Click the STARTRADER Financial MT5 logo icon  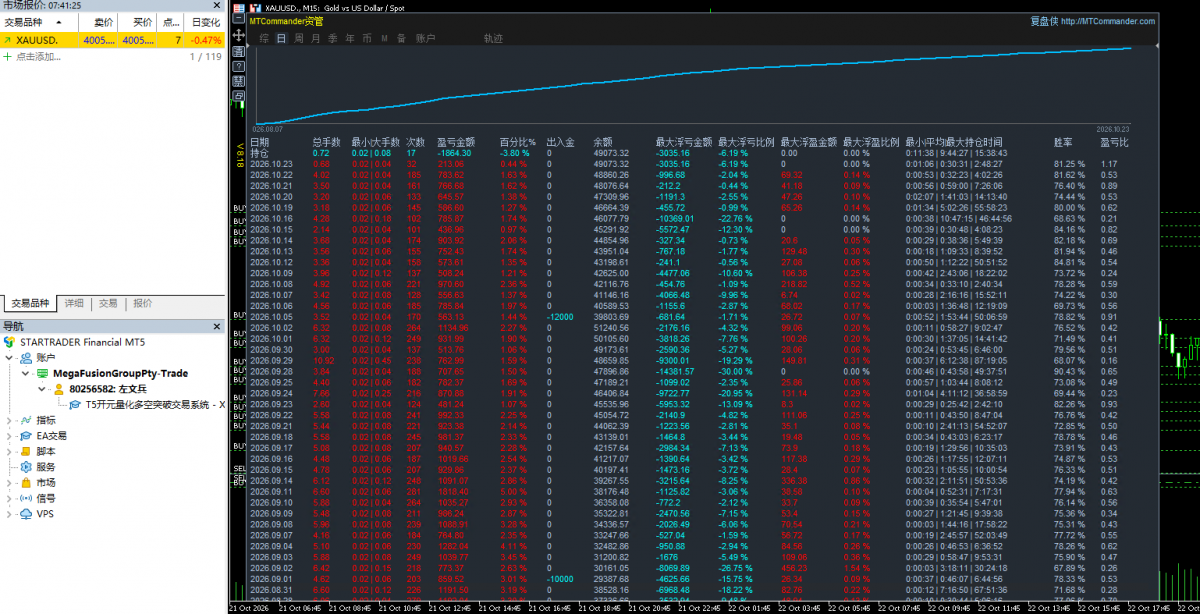9,341
